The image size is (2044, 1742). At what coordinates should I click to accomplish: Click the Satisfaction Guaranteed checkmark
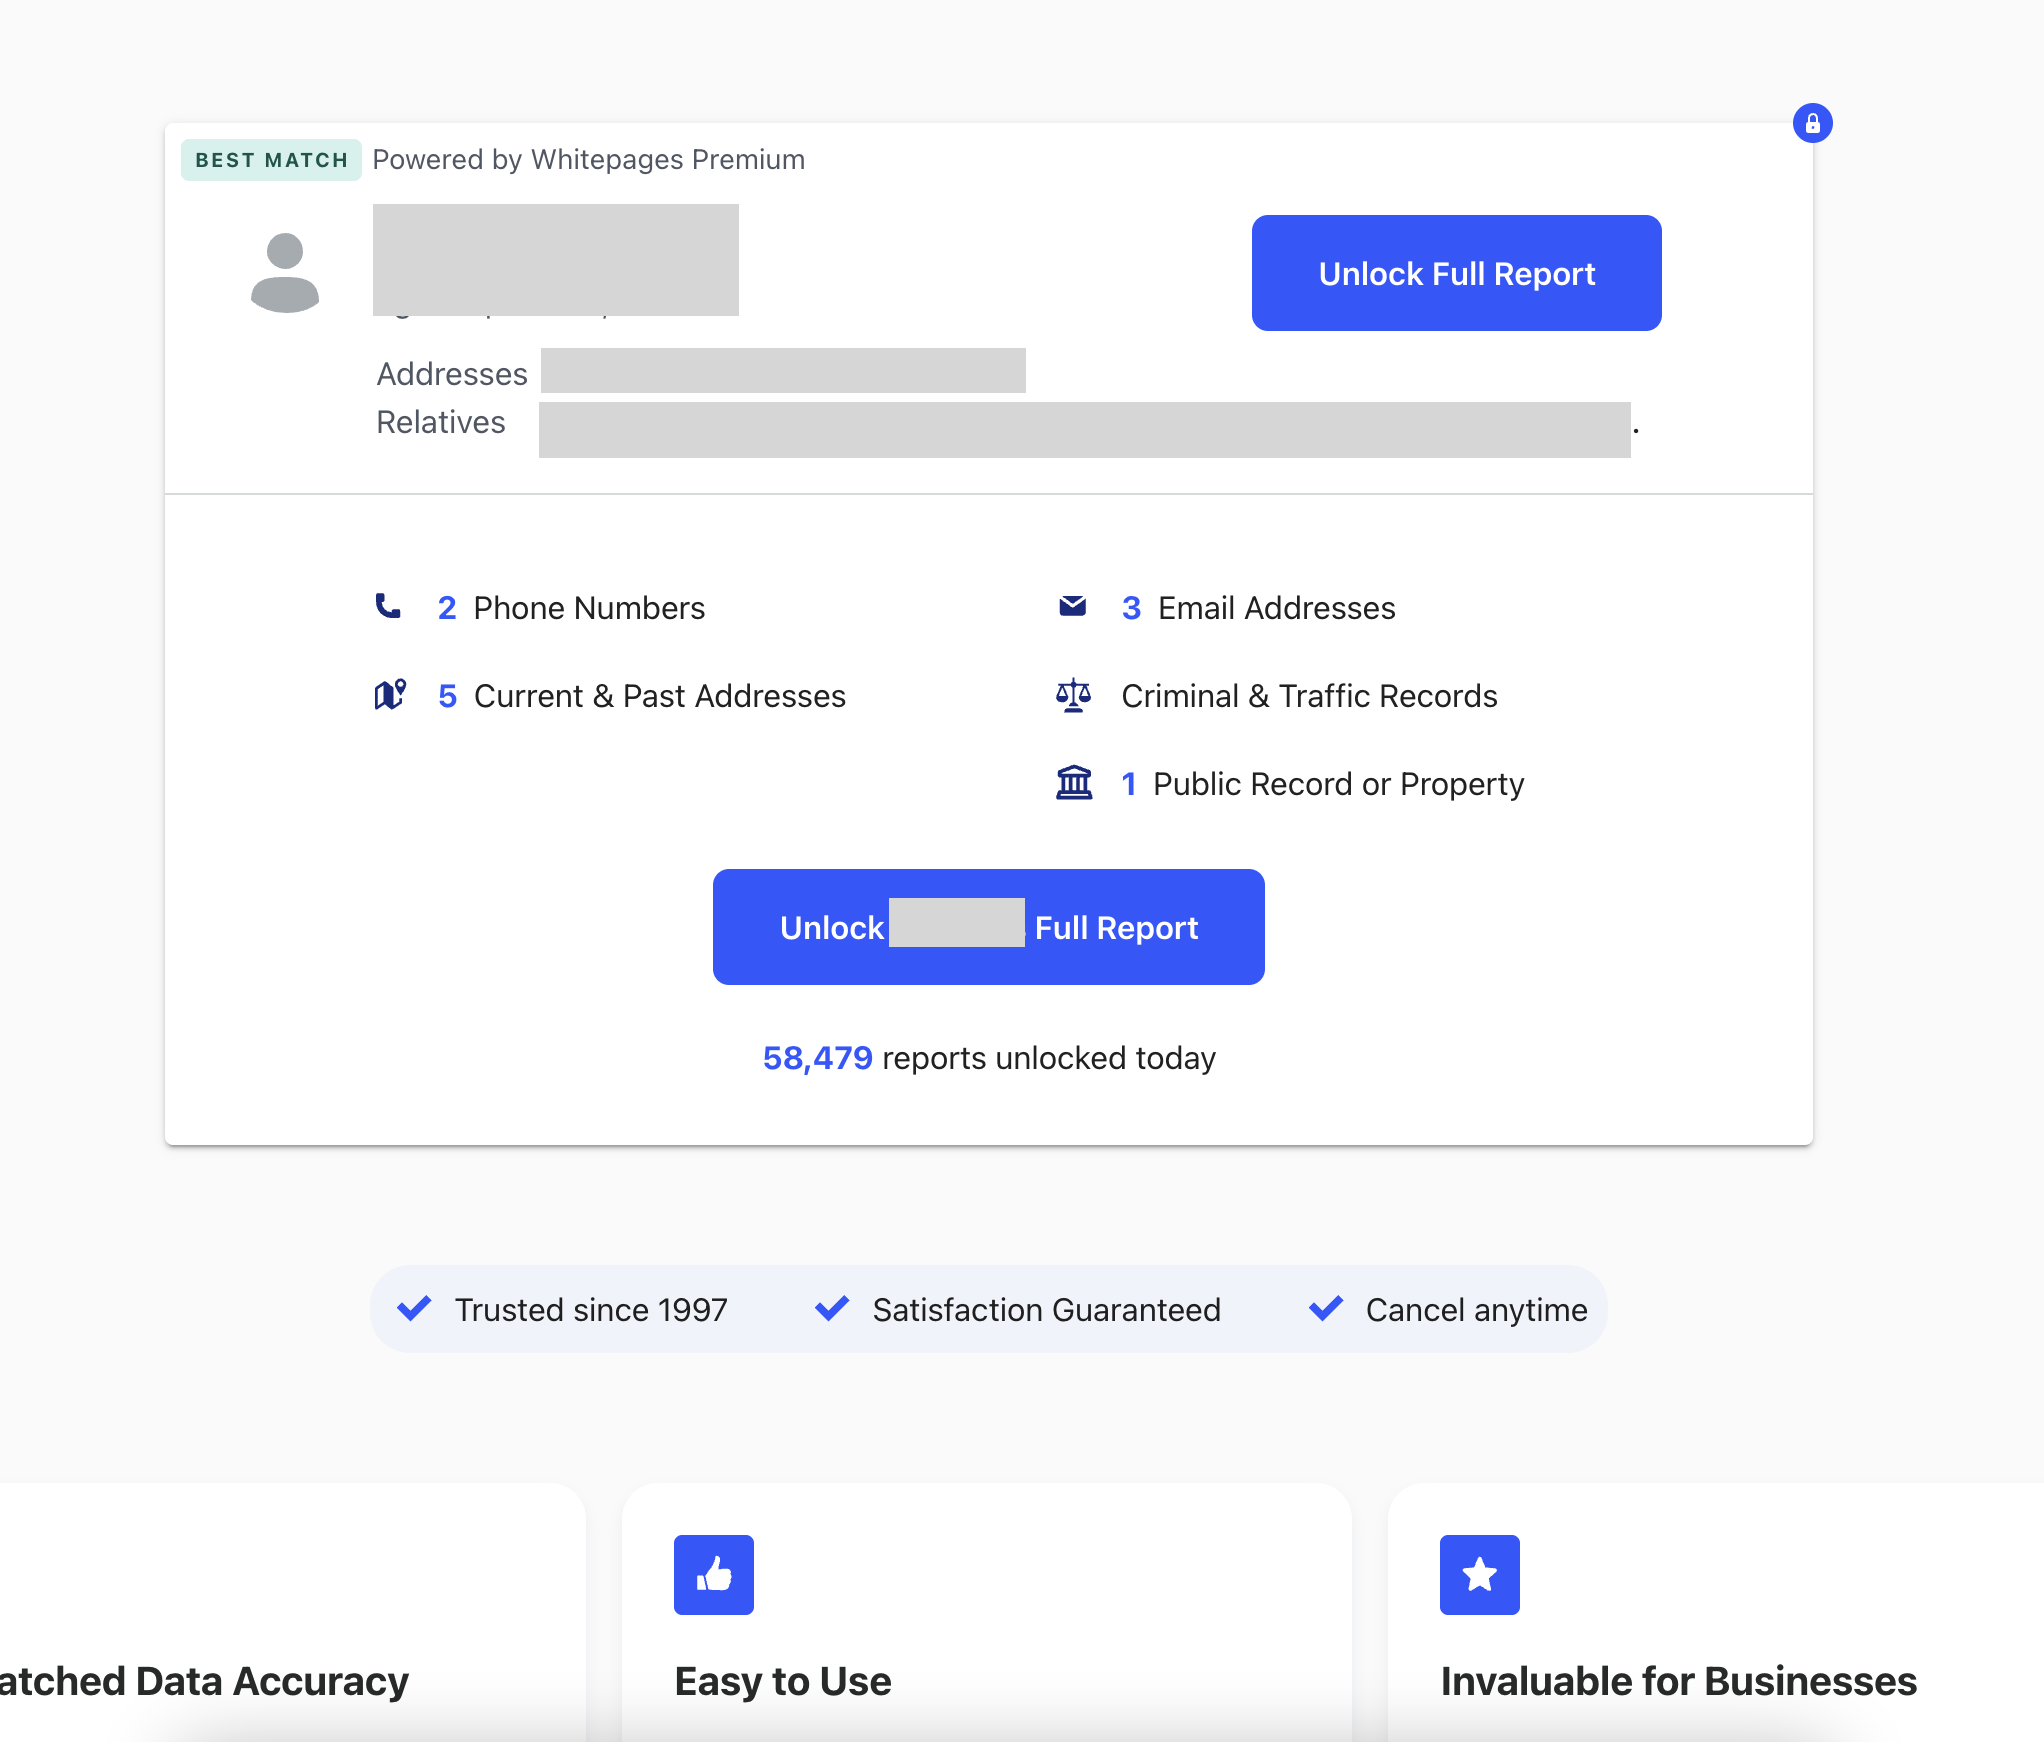pyautogui.click(x=831, y=1308)
